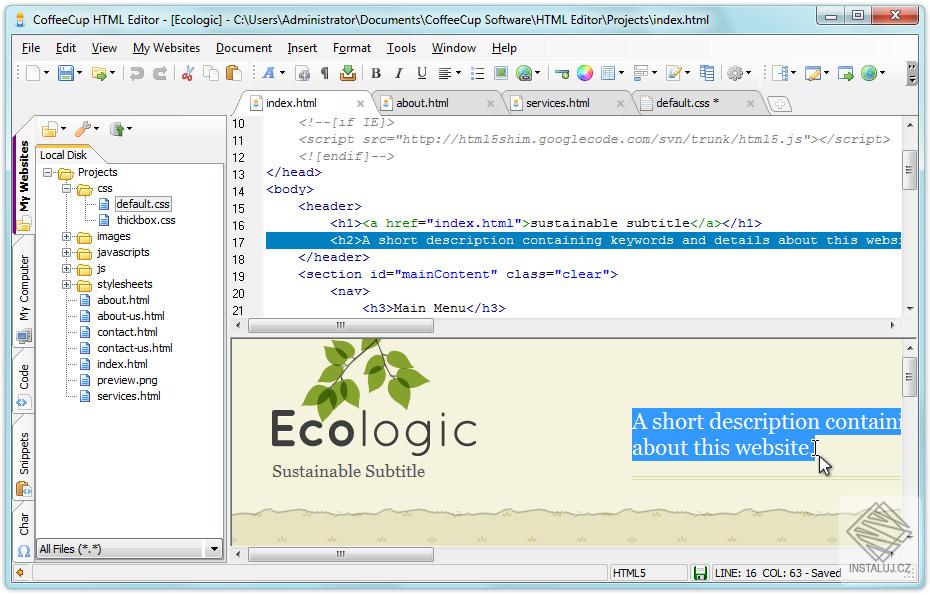The width and height of the screenshot is (930, 595).
Task: Click the HTML5 indicator in the status bar
Action: [x=633, y=572]
